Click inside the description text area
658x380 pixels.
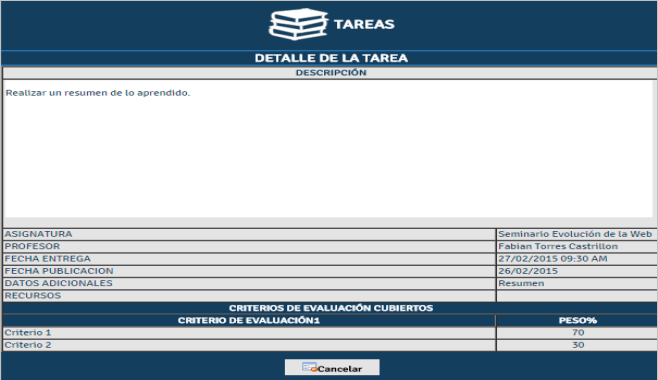[x=329, y=149]
